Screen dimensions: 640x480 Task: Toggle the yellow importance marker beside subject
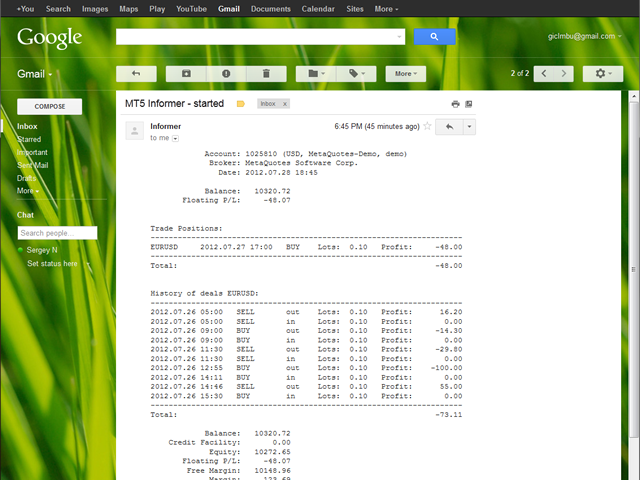[241, 104]
